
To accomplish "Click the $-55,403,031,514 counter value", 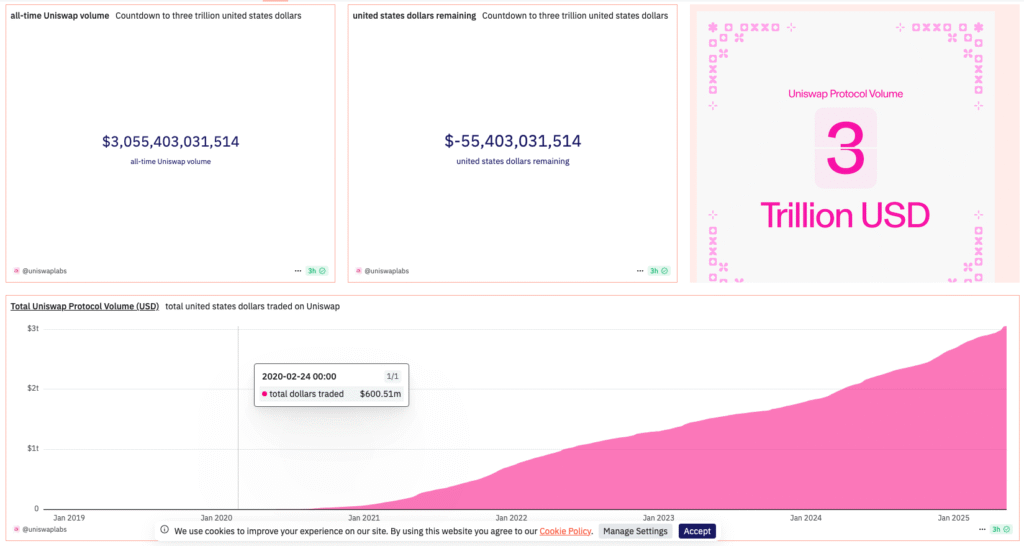I will (513, 141).
